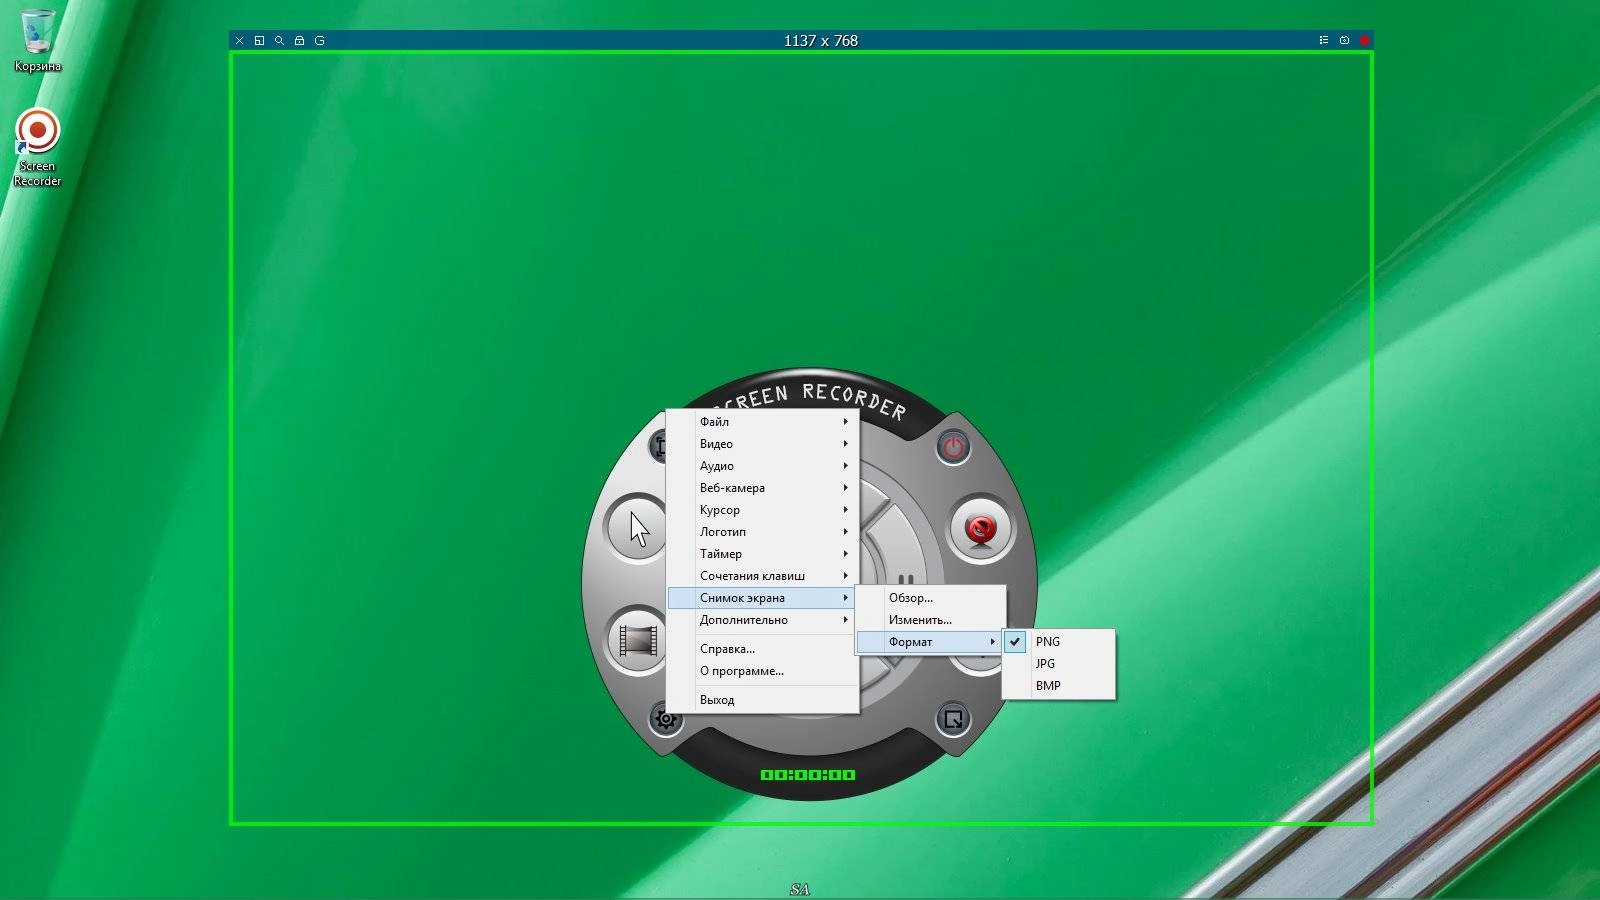Click Изменить... in the screenshot submenu

tap(931, 620)
